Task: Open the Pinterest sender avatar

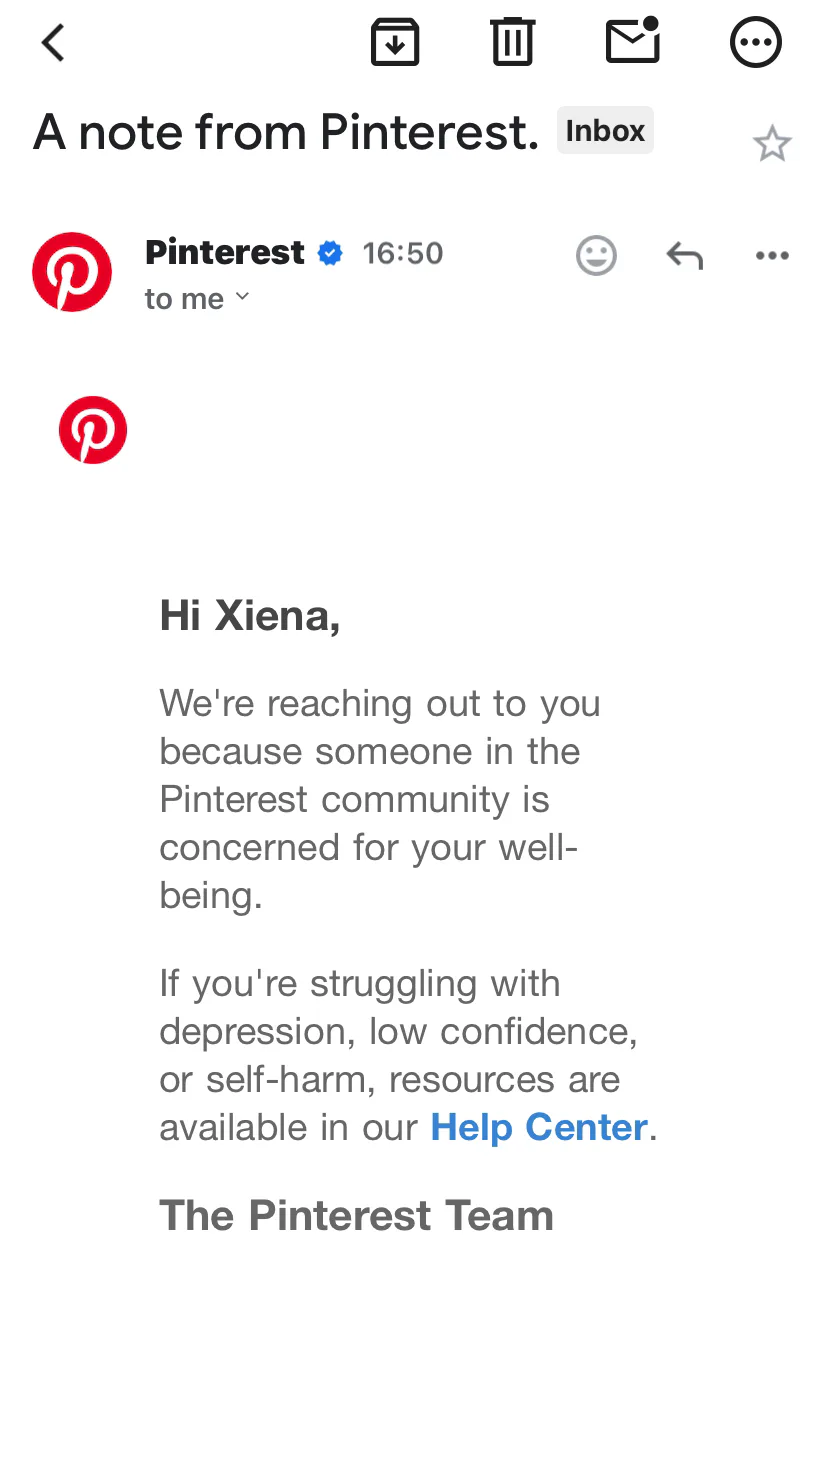Action: tap(72, 272)
